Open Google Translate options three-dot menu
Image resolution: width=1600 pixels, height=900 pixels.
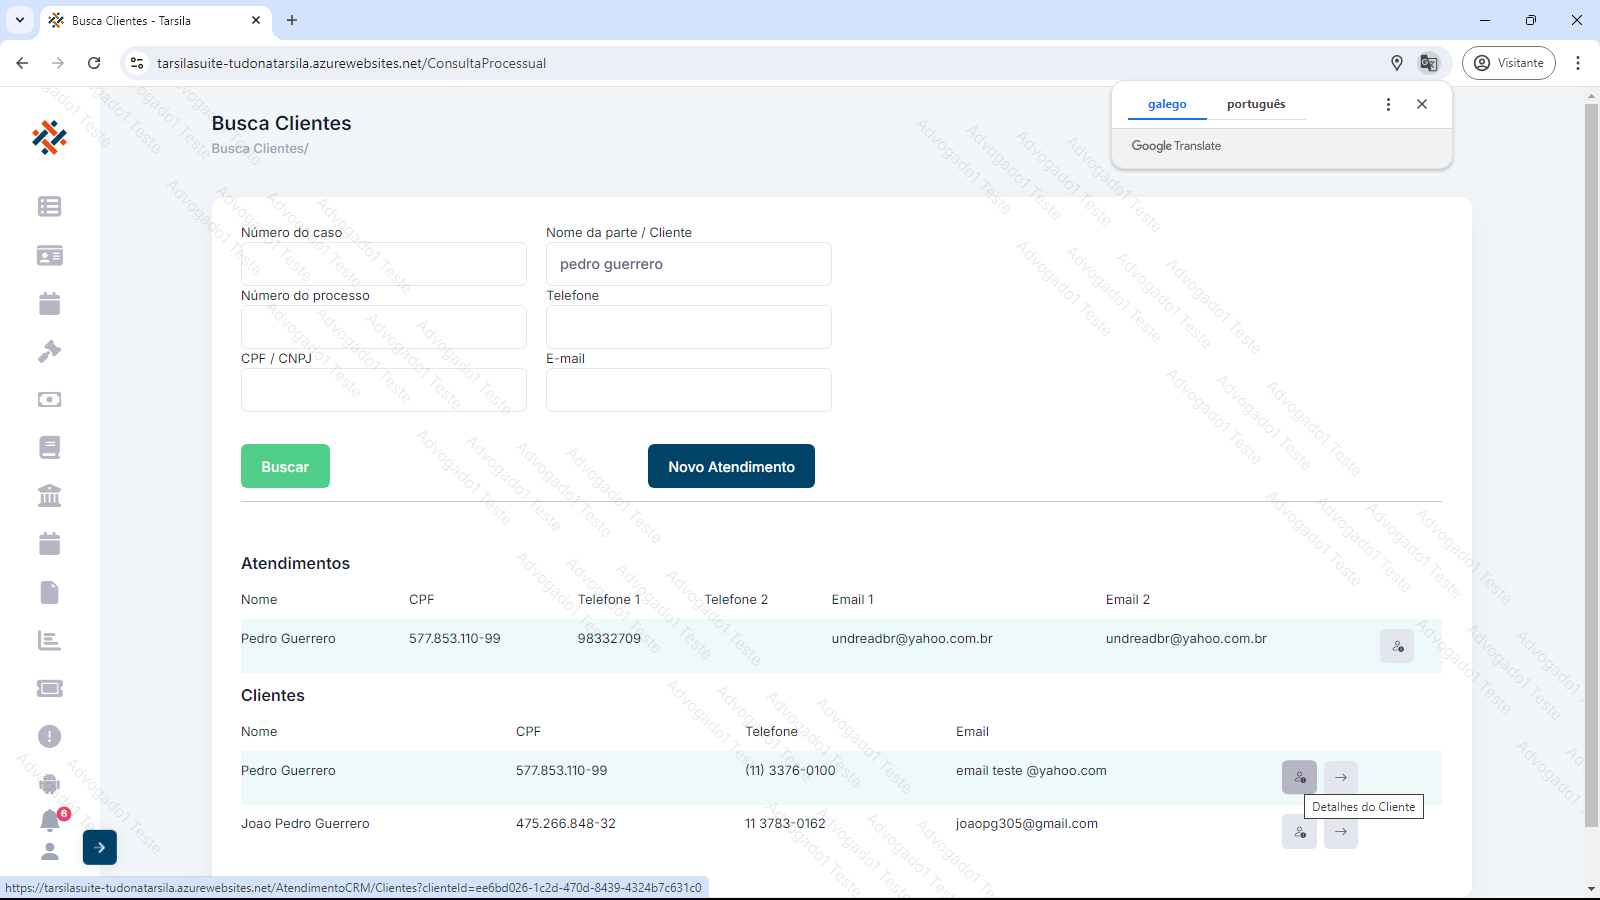[x=1388, y=104]
